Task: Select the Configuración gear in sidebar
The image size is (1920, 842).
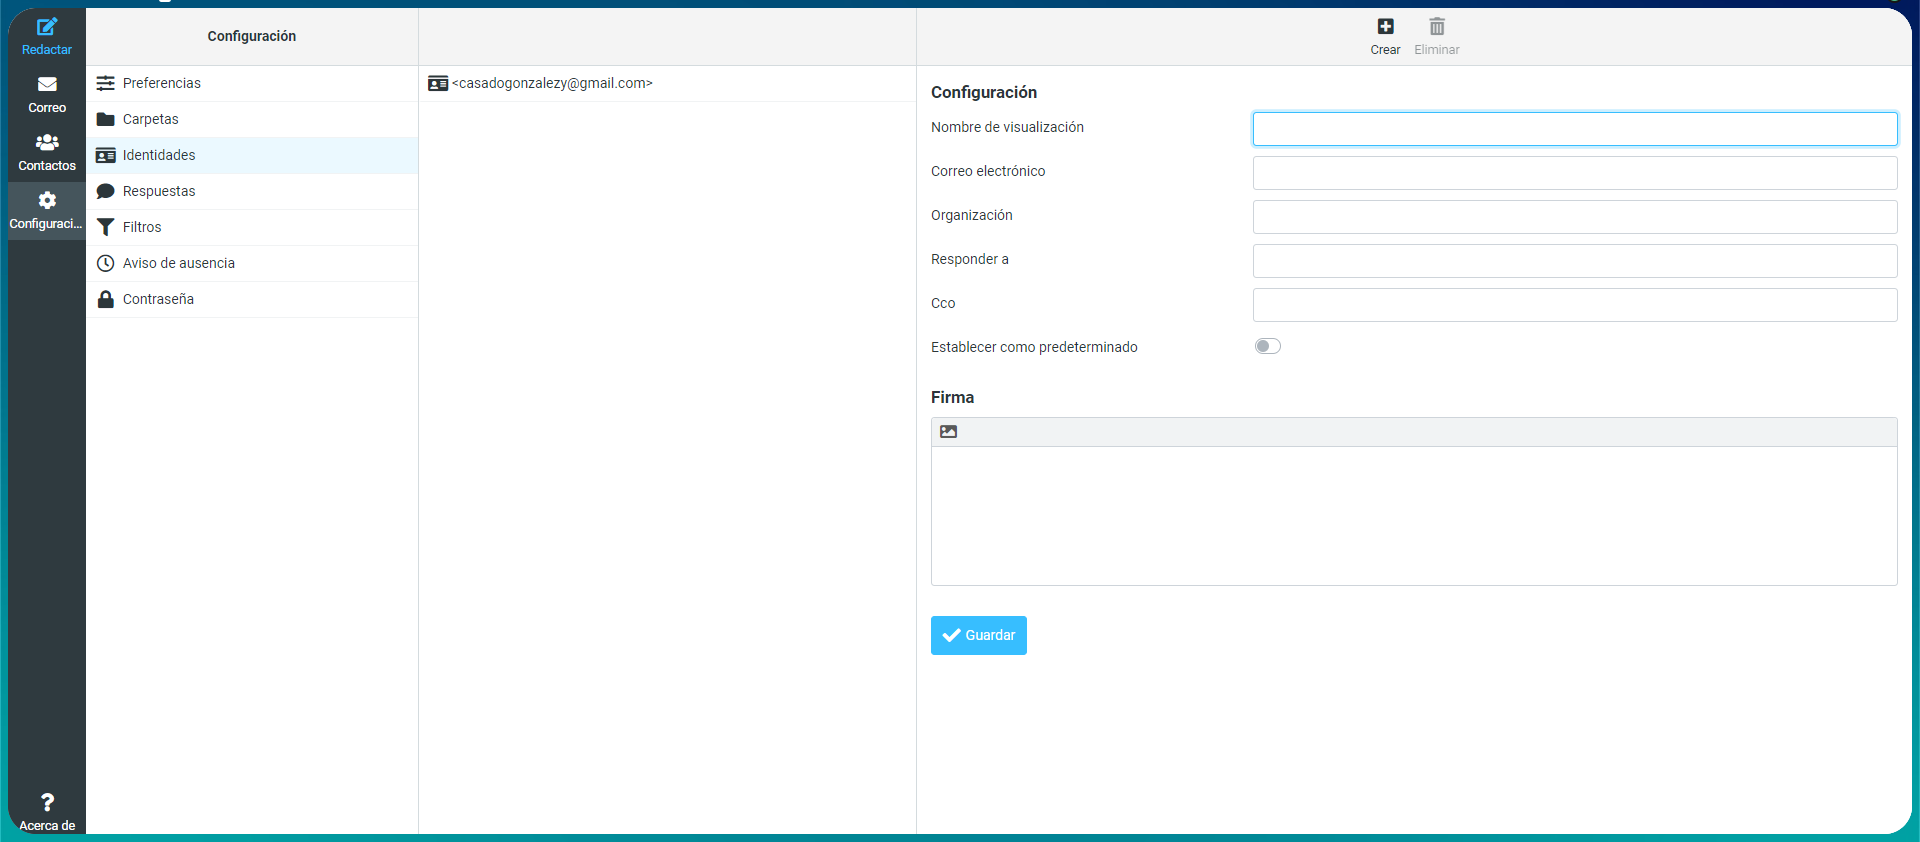Action: (47, 211)
